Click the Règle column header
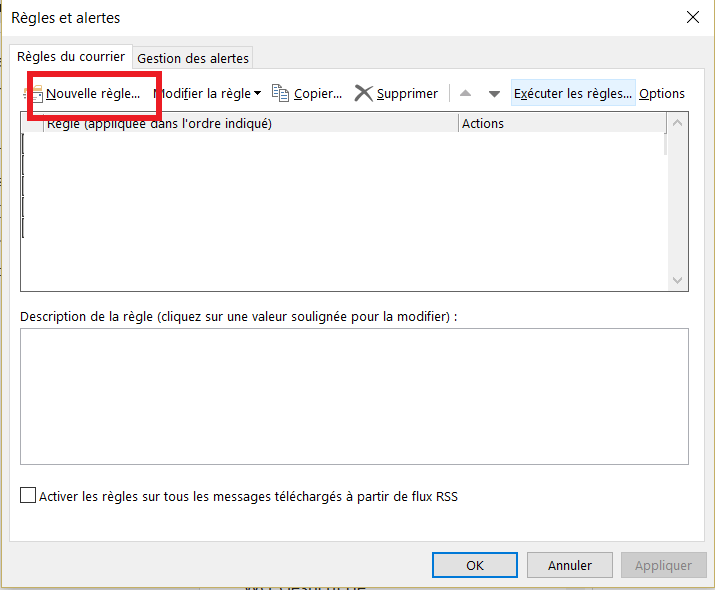 coord(251,124)
